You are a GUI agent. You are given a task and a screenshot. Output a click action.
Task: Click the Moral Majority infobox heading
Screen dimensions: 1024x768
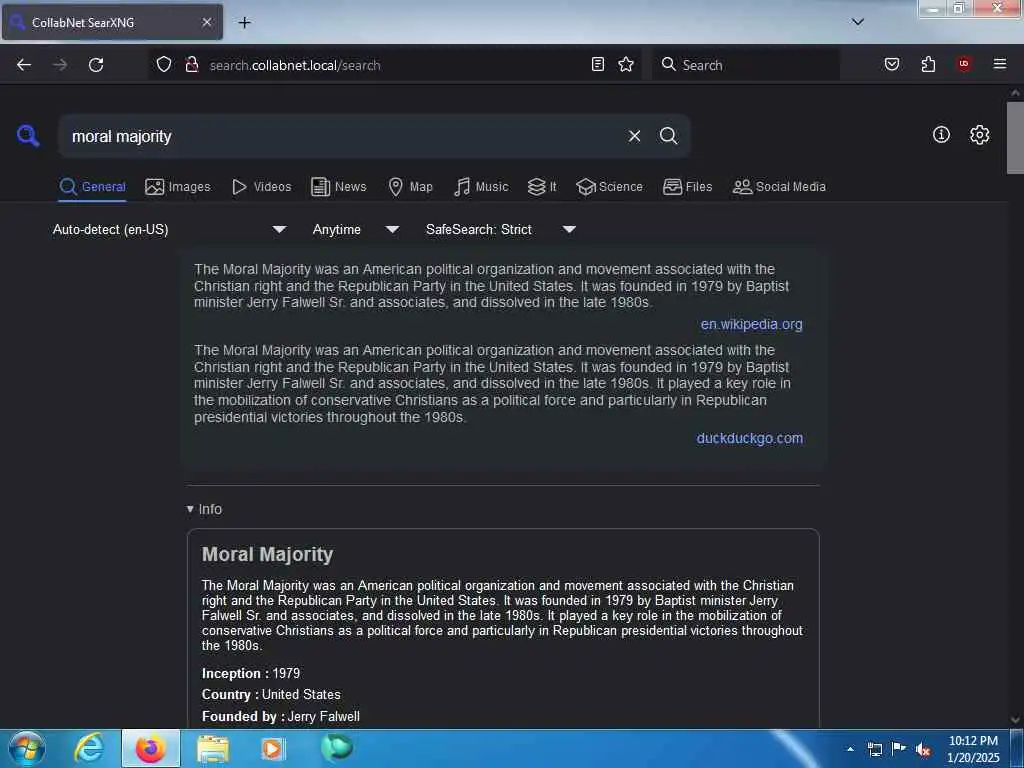coord(267,554)
